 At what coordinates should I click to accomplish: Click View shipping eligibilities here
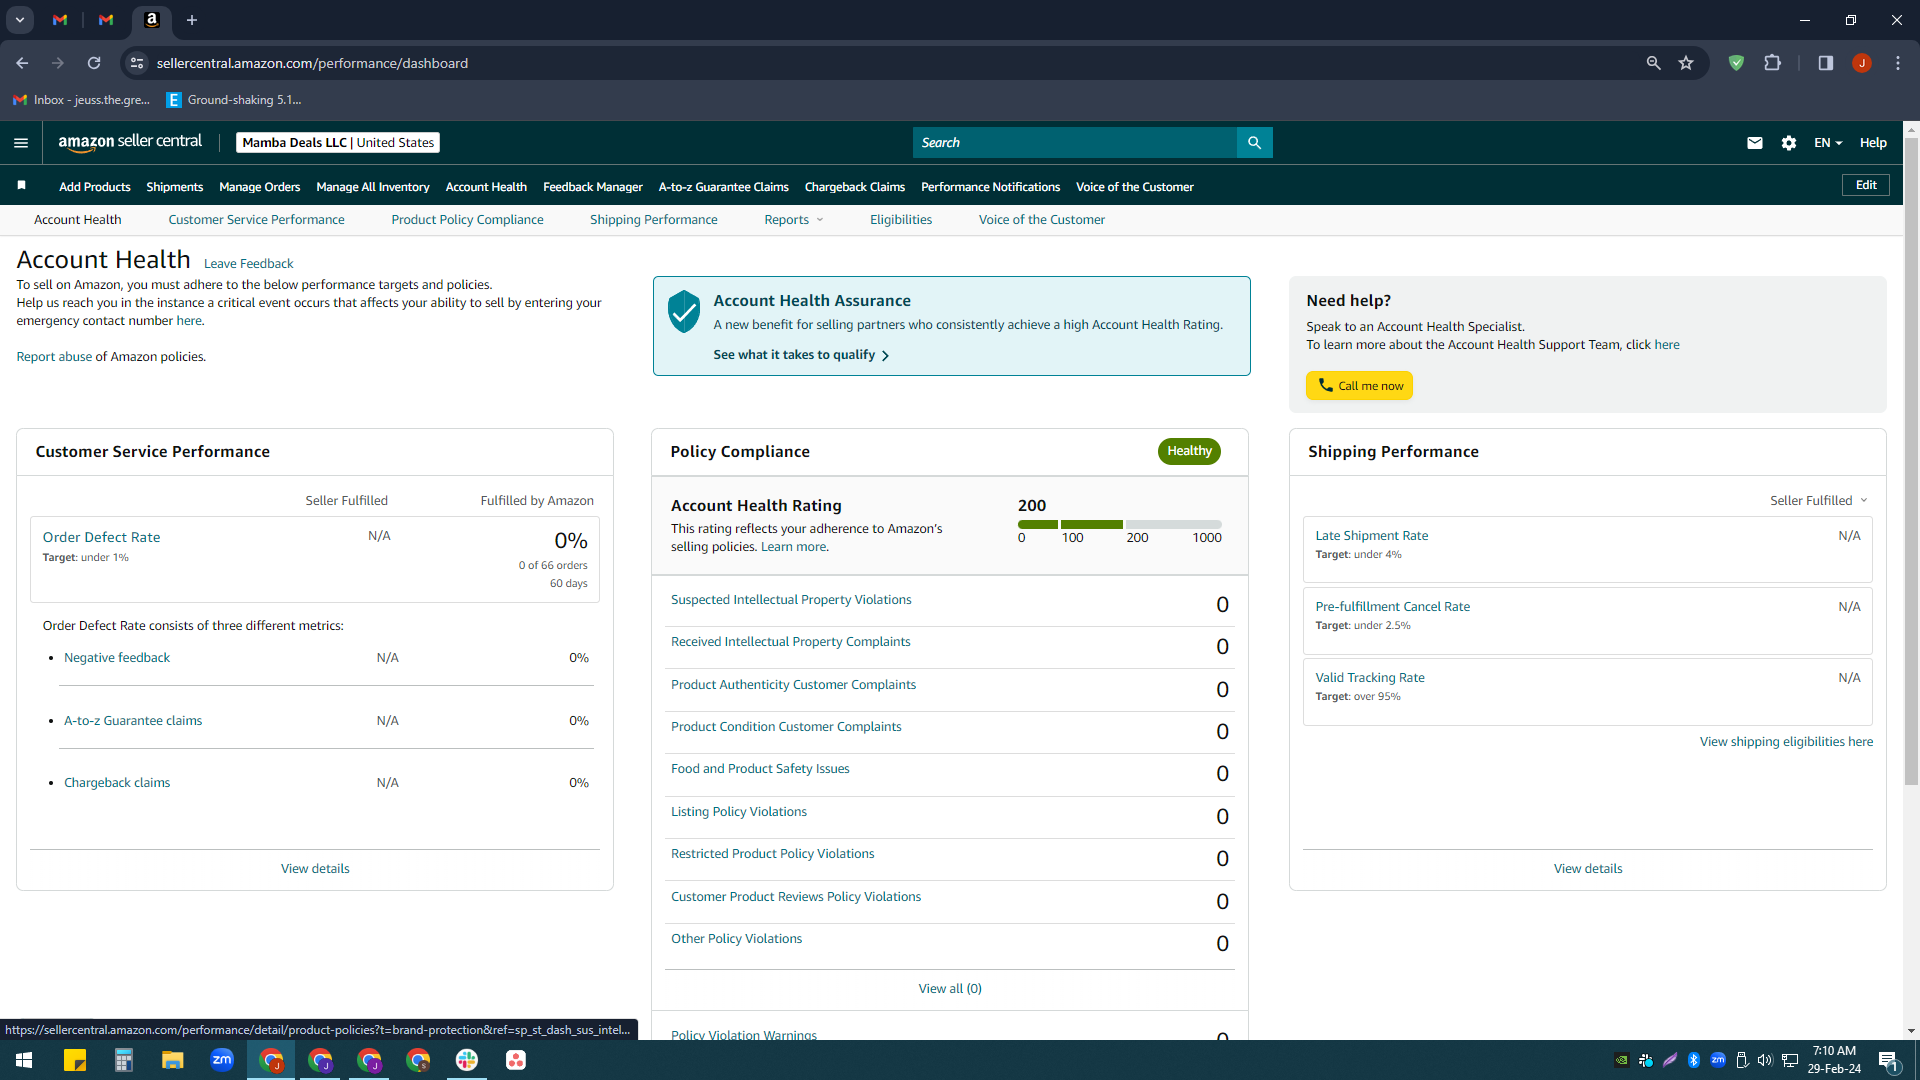pos(1786,742)
